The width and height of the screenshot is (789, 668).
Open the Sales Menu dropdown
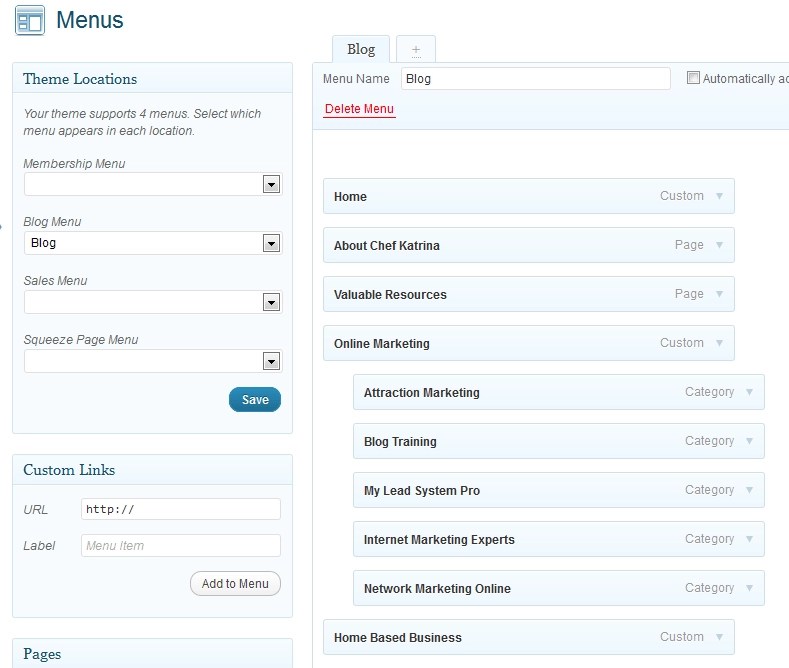tap(152, 302)
